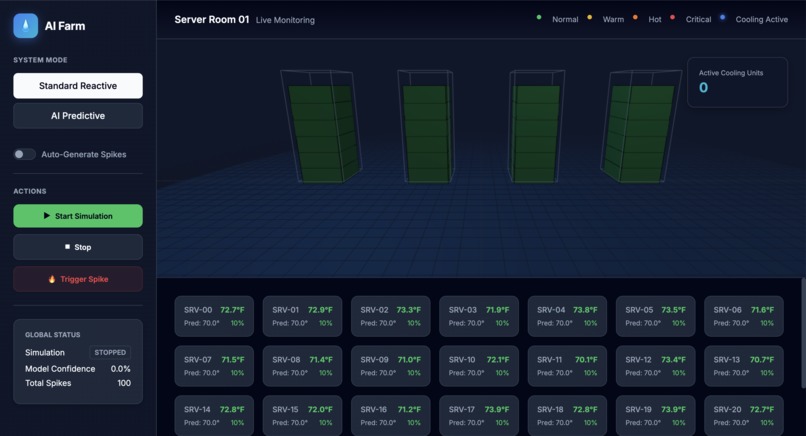The height and width of the screenshot is (436, 806).
Task: Click the server list vertical scrollbar
Action: (x=803, y=333)
